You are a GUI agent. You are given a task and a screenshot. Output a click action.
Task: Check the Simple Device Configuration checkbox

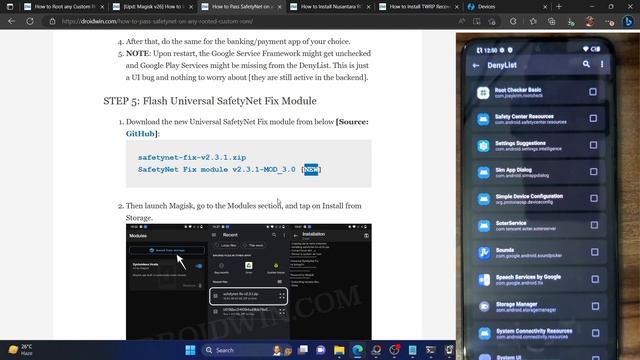(594, 198)
